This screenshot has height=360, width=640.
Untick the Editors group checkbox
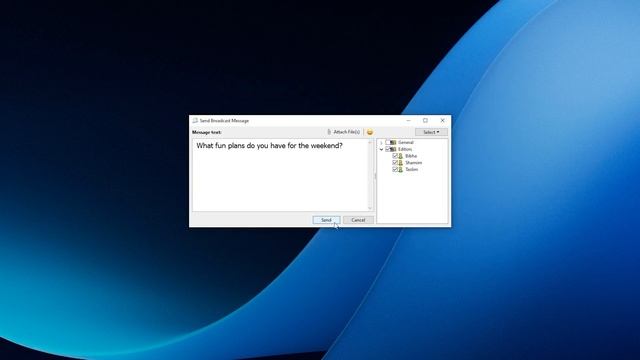(x=388, y=149)
